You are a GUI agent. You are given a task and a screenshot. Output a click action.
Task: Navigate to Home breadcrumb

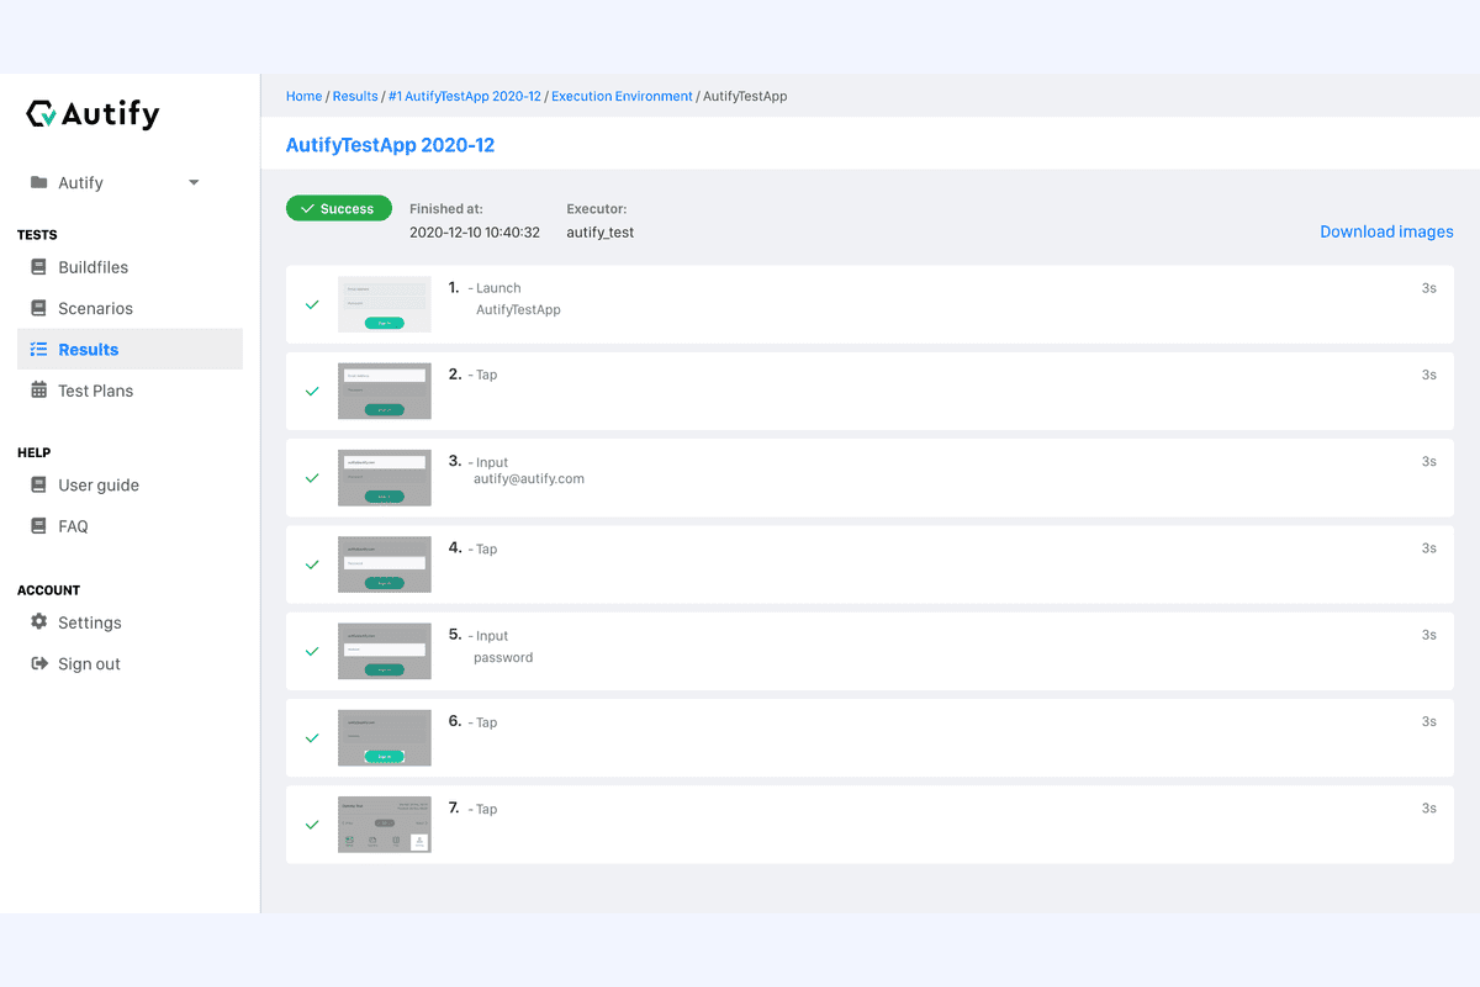[x=304, y=96]
